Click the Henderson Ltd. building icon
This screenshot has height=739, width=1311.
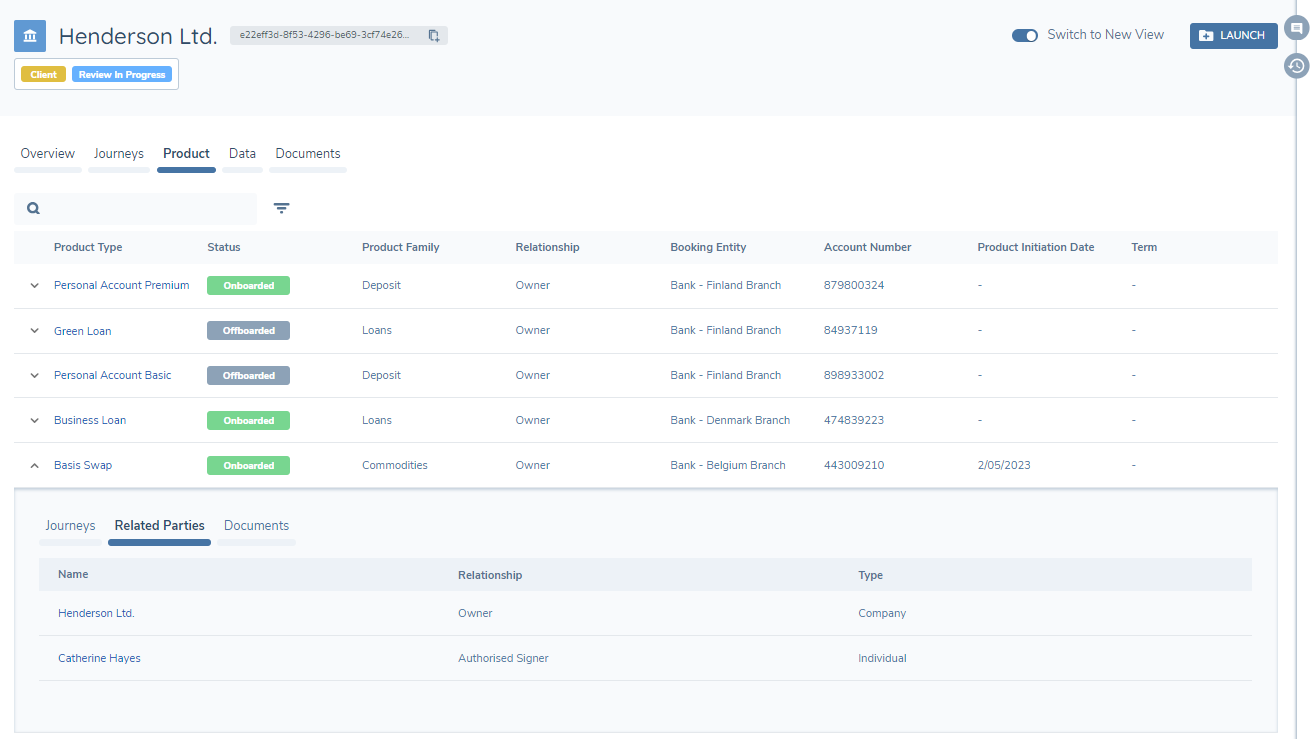pos(29,35)
